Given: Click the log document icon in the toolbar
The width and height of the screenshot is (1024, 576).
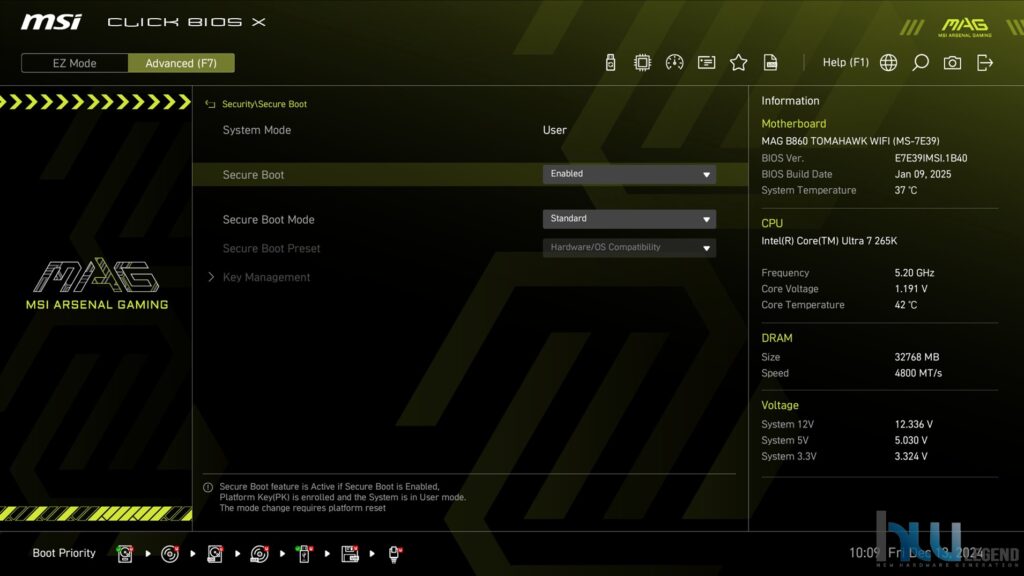Looking at the screenshot, I should [x=771, y=63].
